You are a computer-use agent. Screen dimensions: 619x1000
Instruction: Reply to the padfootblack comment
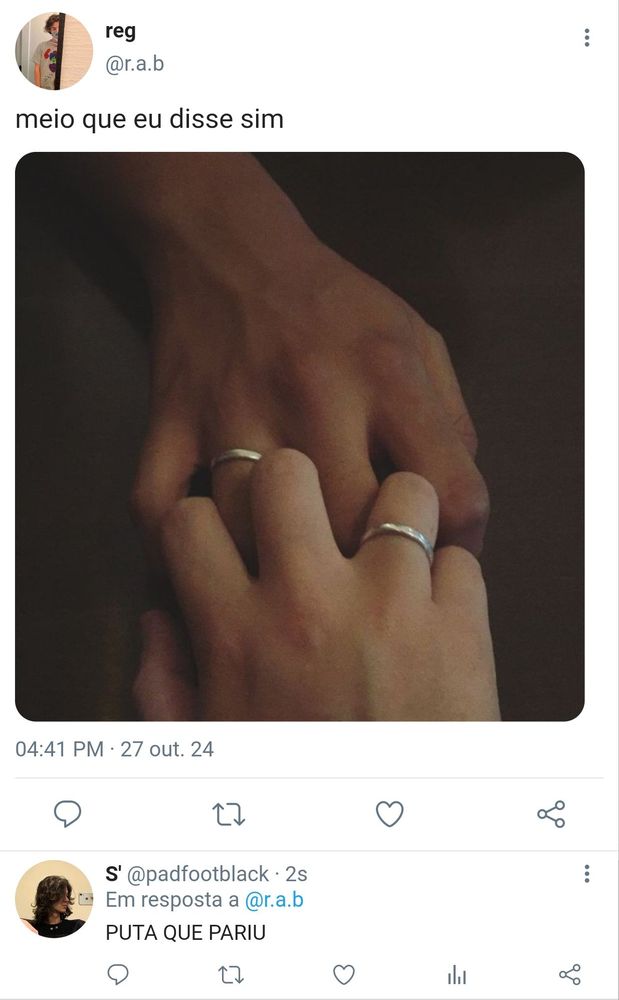(117, 974)
